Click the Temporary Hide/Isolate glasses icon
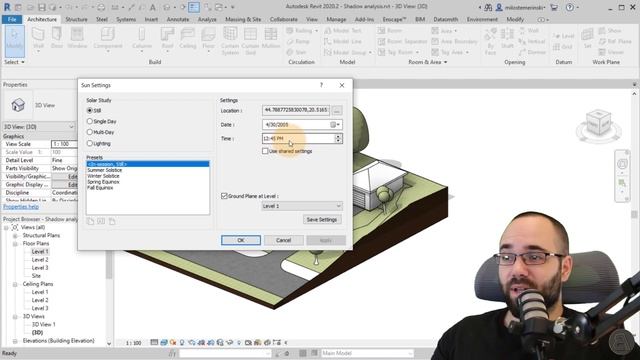The image size is (640, 360). (x=229, y=342)
